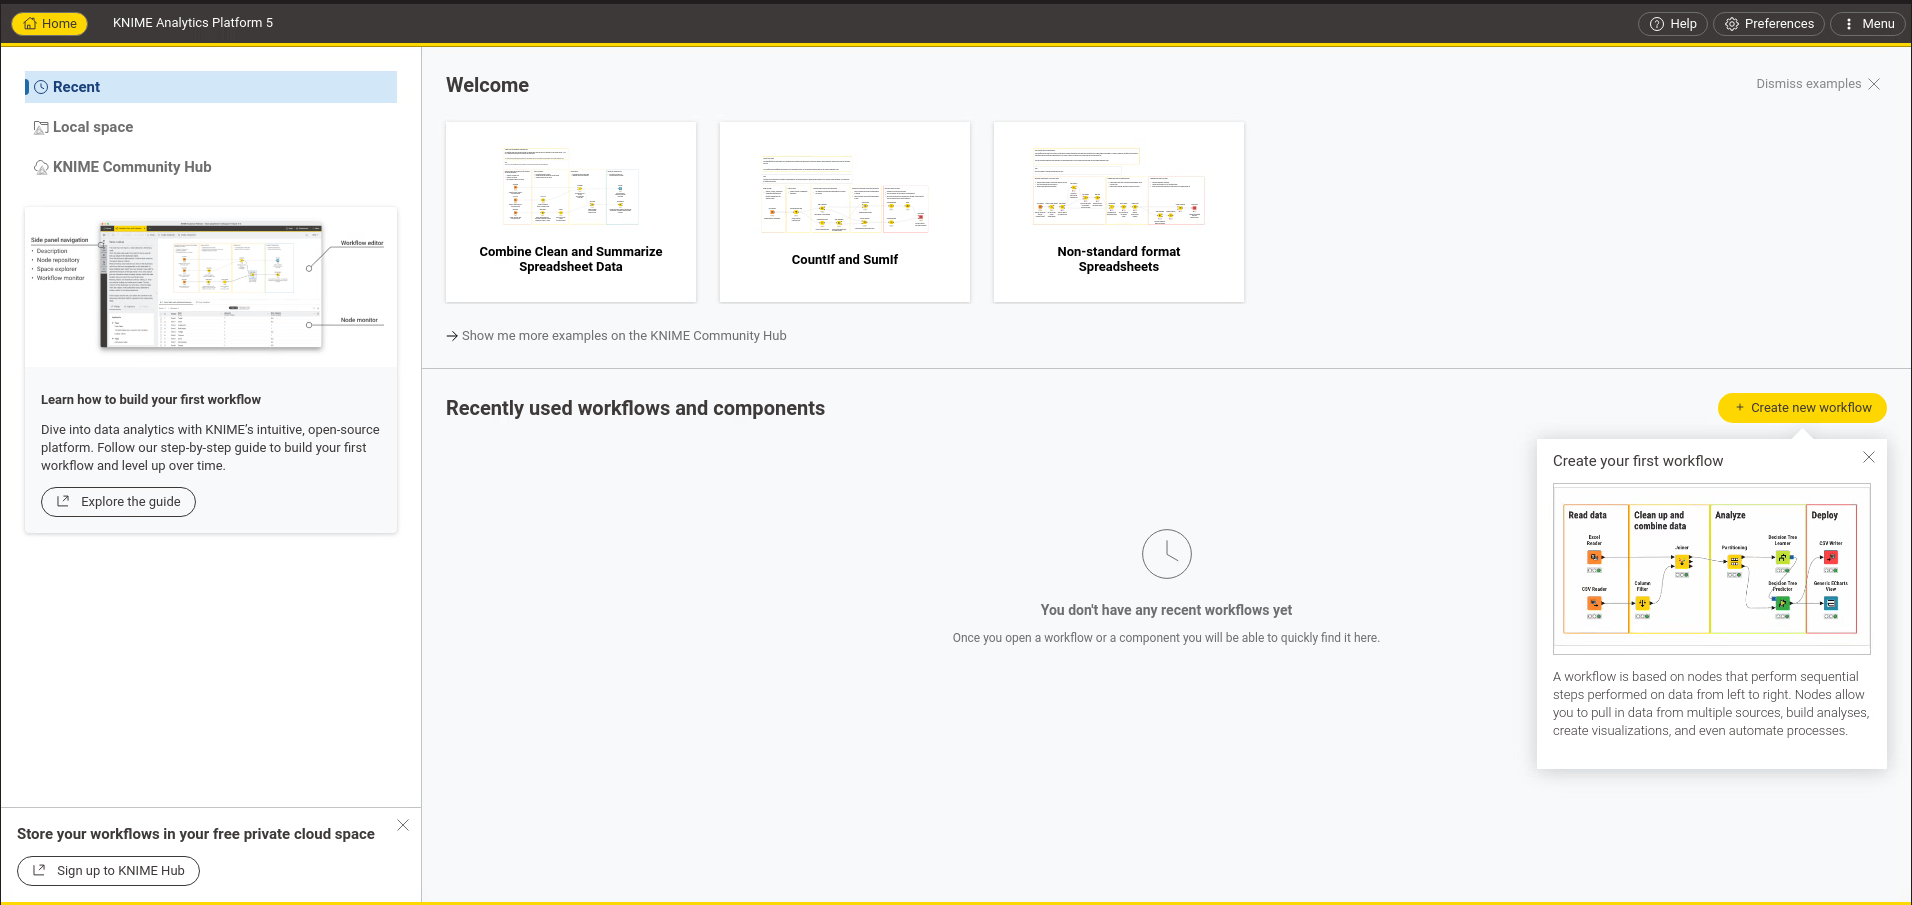Select Recent in the sidebar
This screenshot has height=905, width=1912.
pyautogui.click(x=76, y=87)
